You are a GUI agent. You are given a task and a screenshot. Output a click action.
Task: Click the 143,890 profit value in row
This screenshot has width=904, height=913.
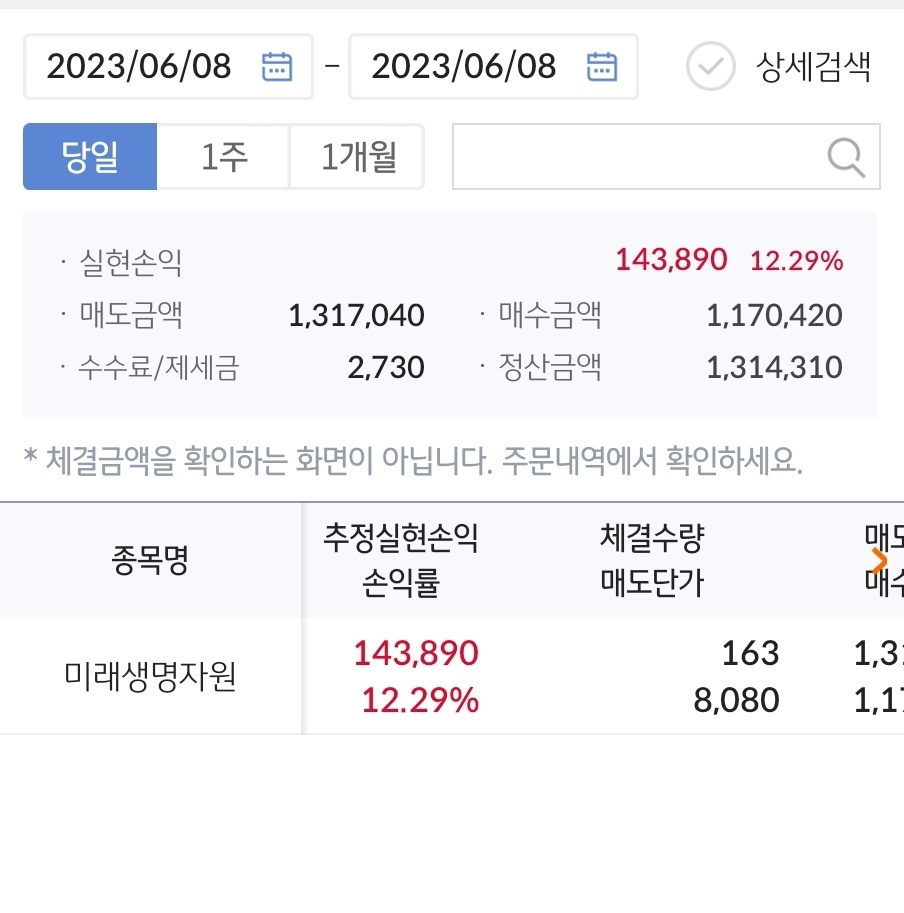click(416, 653)
